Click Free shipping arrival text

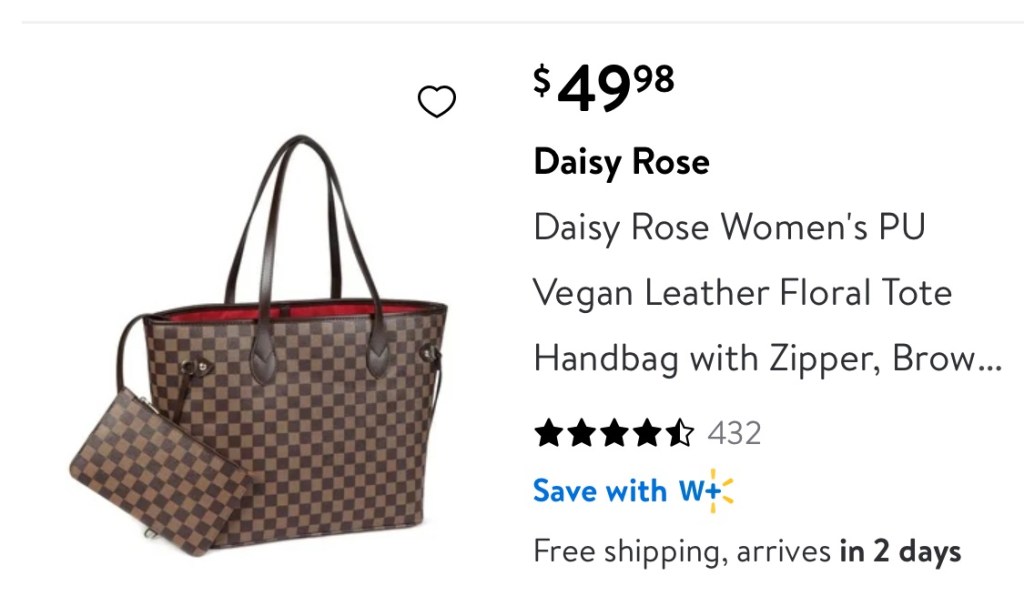click(747, 552)
